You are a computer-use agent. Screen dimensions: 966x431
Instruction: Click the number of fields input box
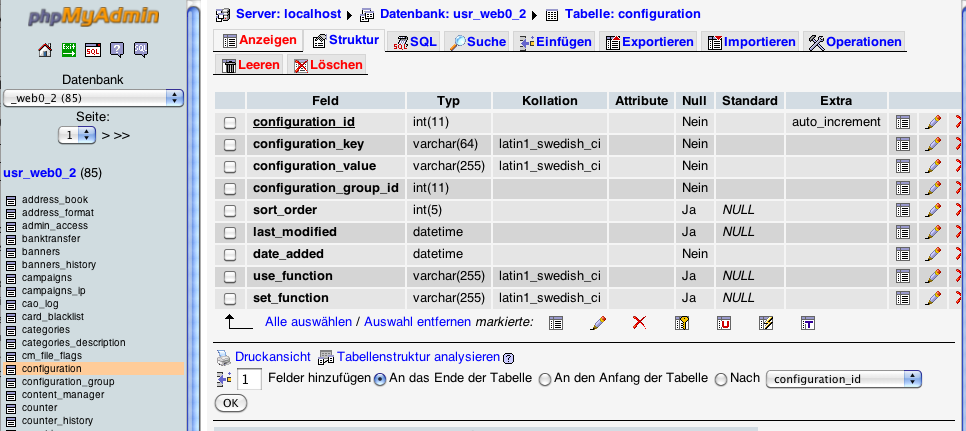249,380
